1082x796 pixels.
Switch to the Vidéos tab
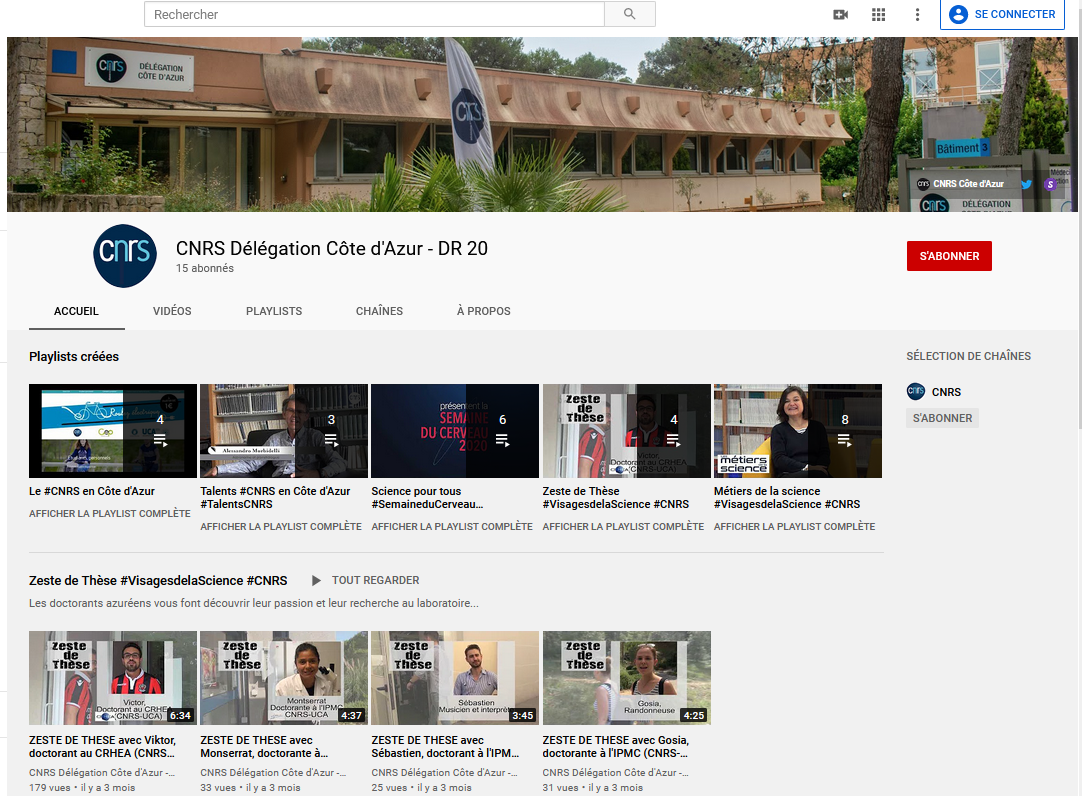[172, 311]
